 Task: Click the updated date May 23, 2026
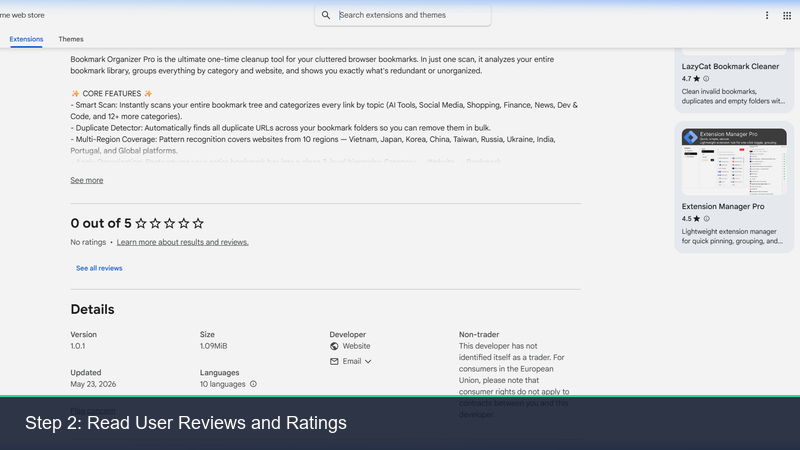pos(93,384)
